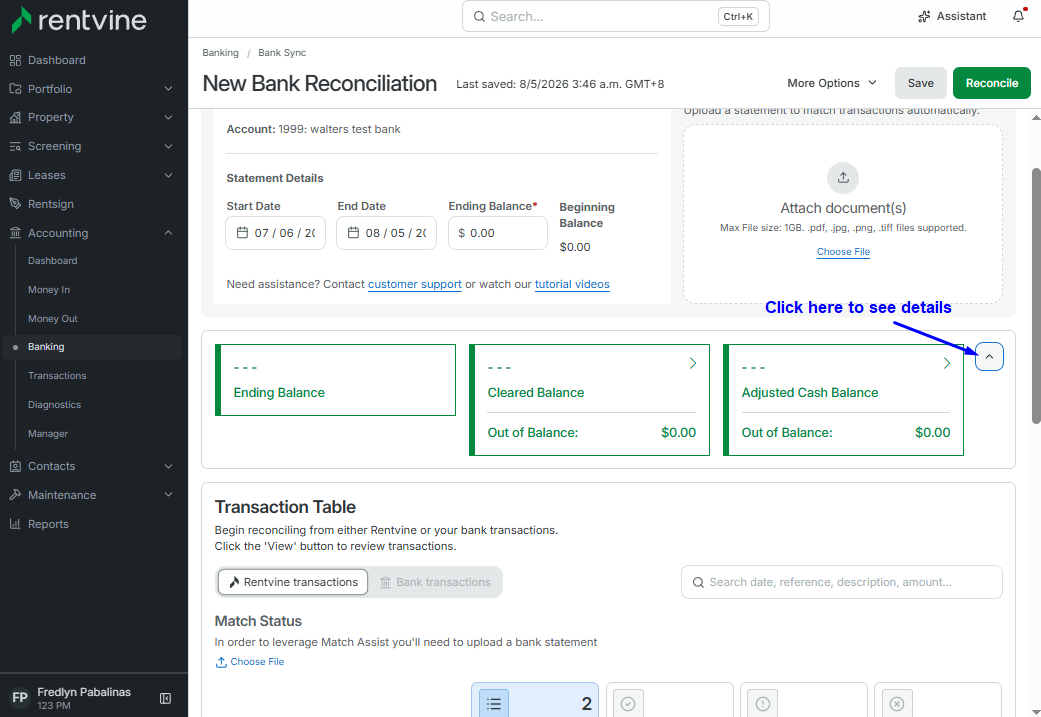Viewport: 1041px width, 717px height.
Task: Expand Cleared Balance details arrow
Action: [x=692, y=363]
